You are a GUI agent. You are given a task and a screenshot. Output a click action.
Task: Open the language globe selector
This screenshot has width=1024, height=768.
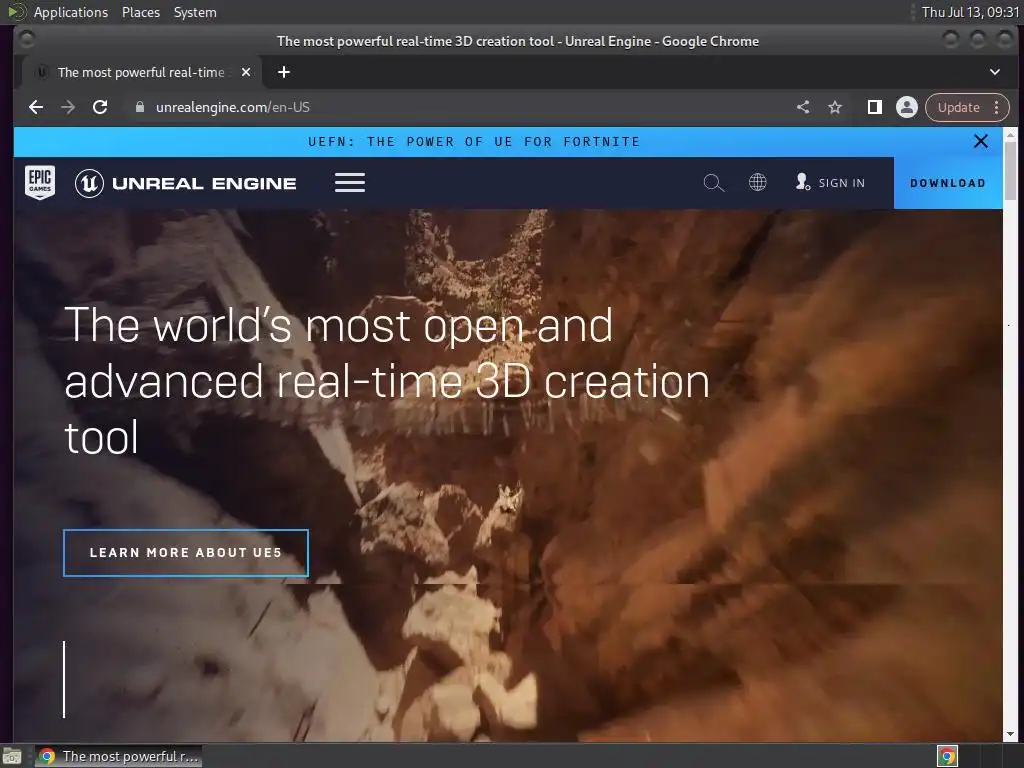[758, 182]
